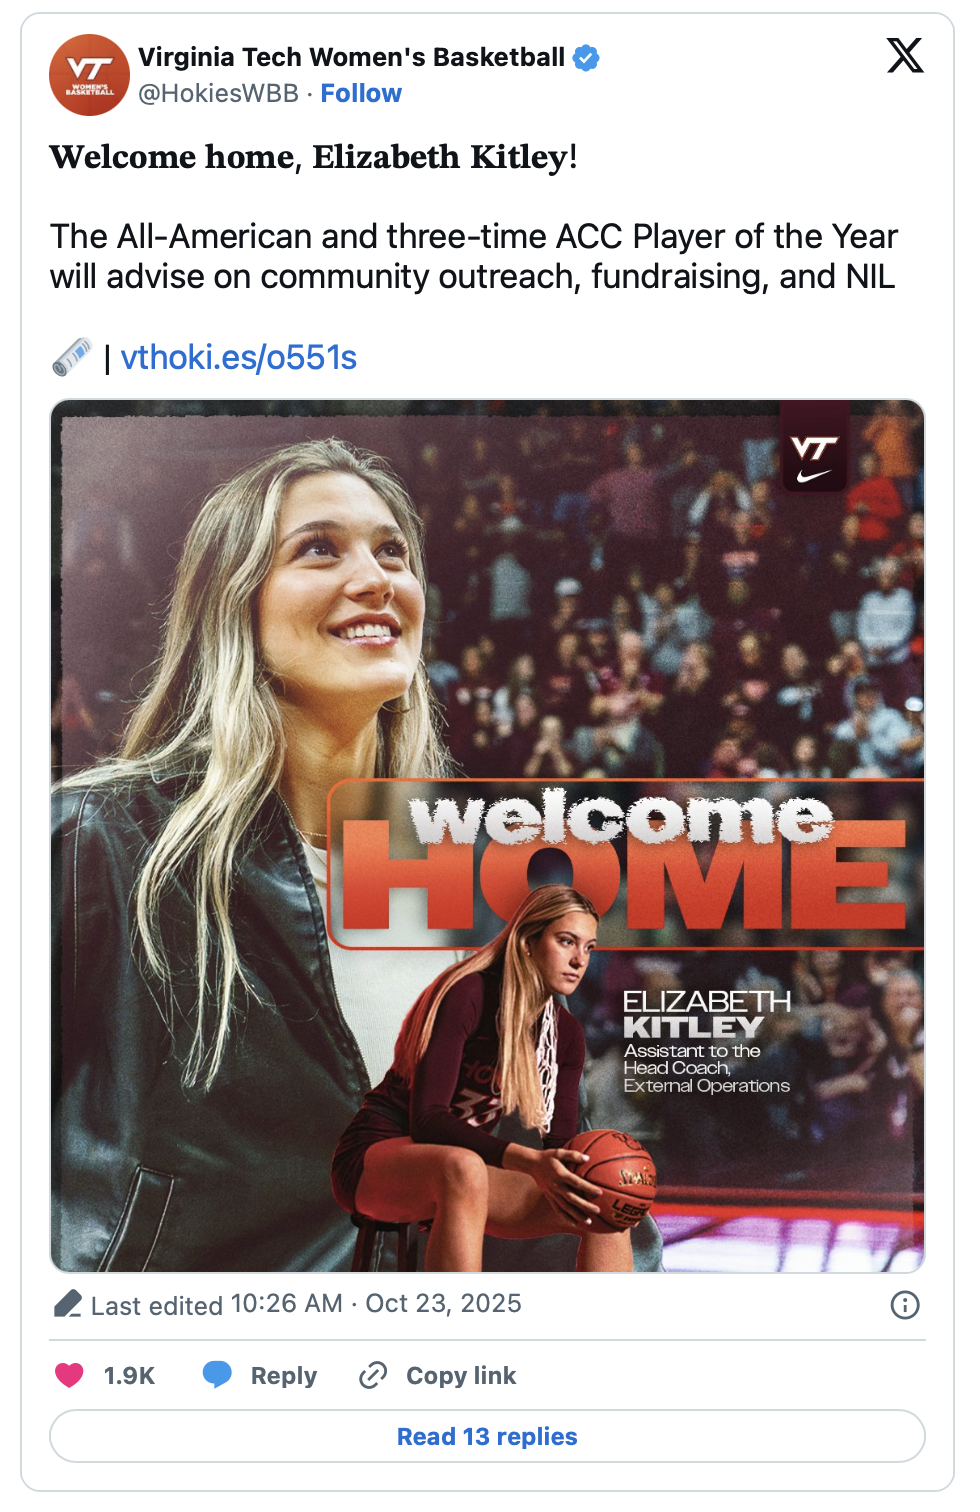Click the chain link copy icon

pyautogui.click(x=373, y=1376)
